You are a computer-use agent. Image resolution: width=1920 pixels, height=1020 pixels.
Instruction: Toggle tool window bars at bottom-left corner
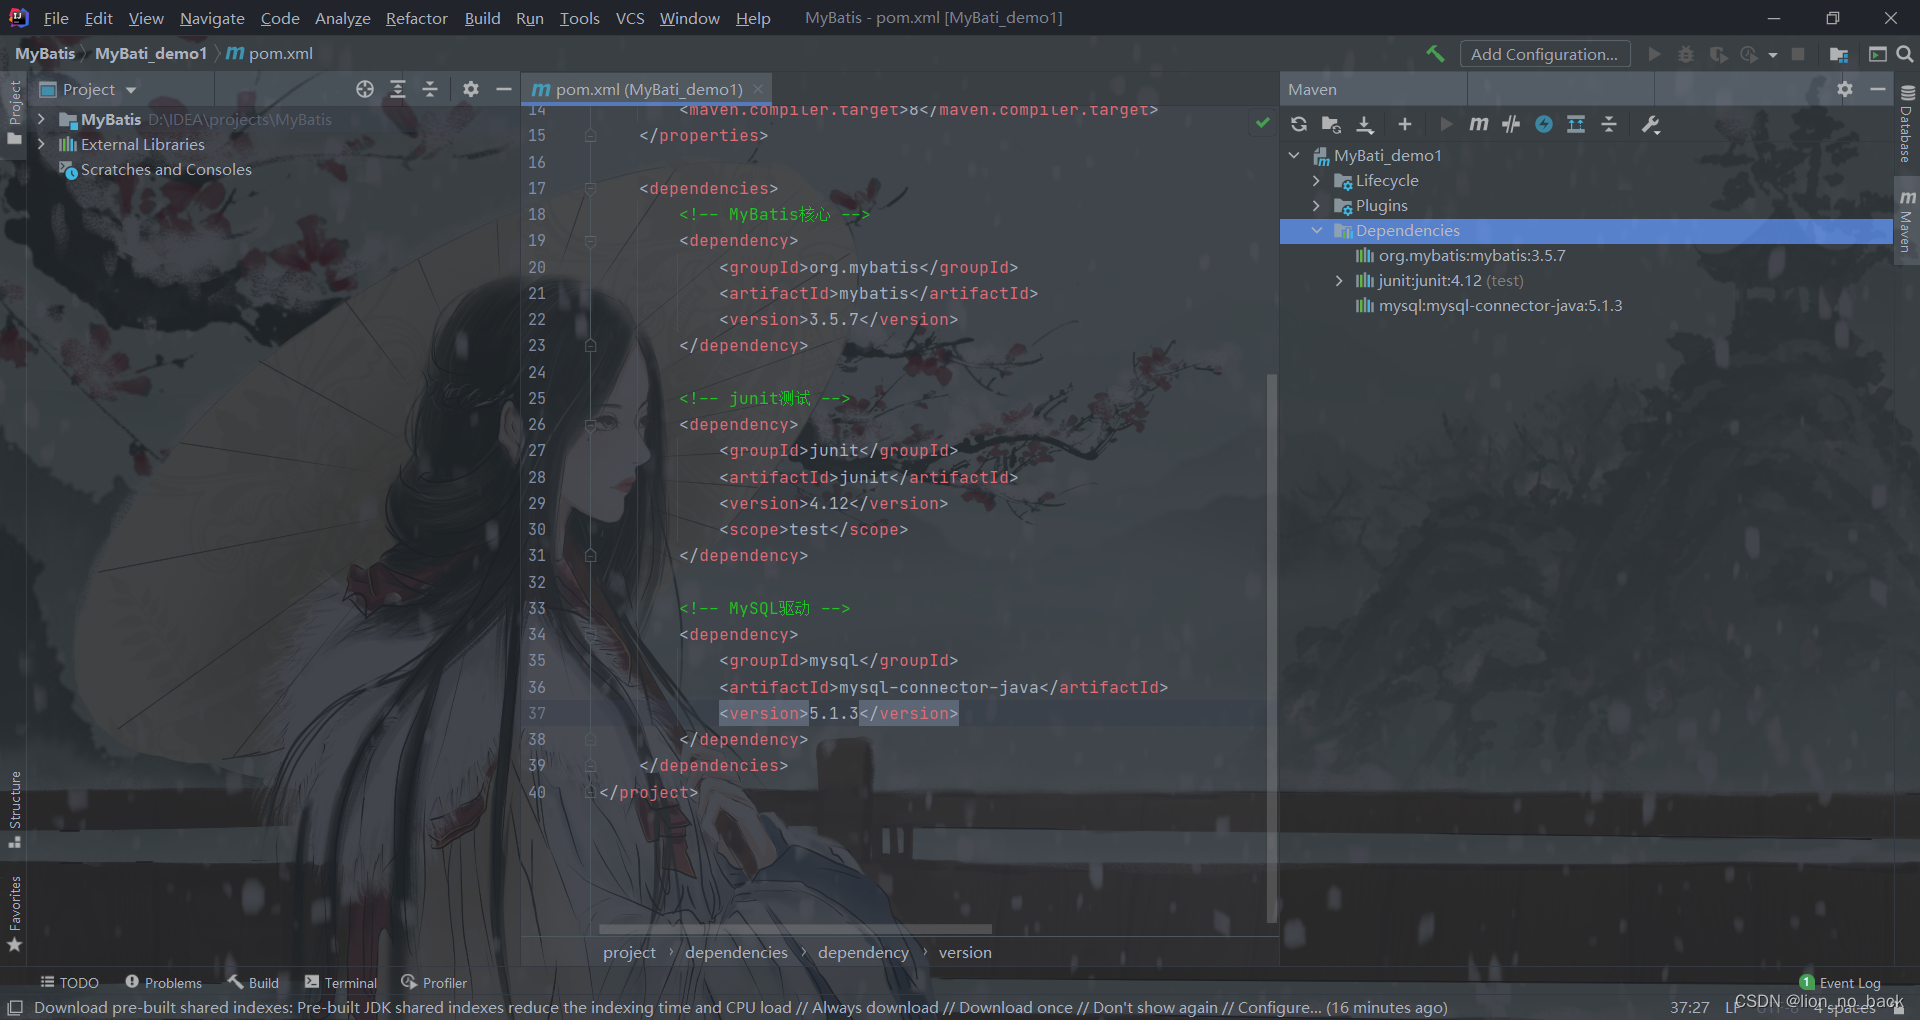pyautogui.click(x=15, y=1007)
